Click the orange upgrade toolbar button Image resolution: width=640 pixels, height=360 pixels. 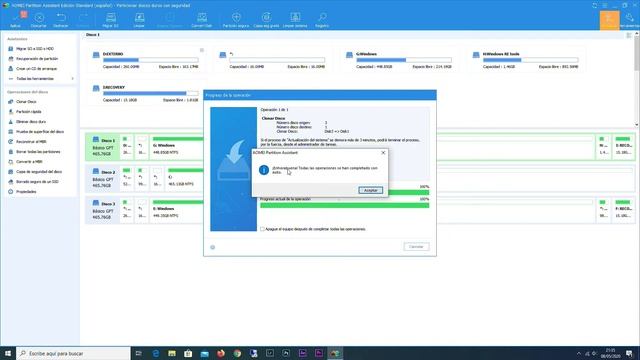609,20
